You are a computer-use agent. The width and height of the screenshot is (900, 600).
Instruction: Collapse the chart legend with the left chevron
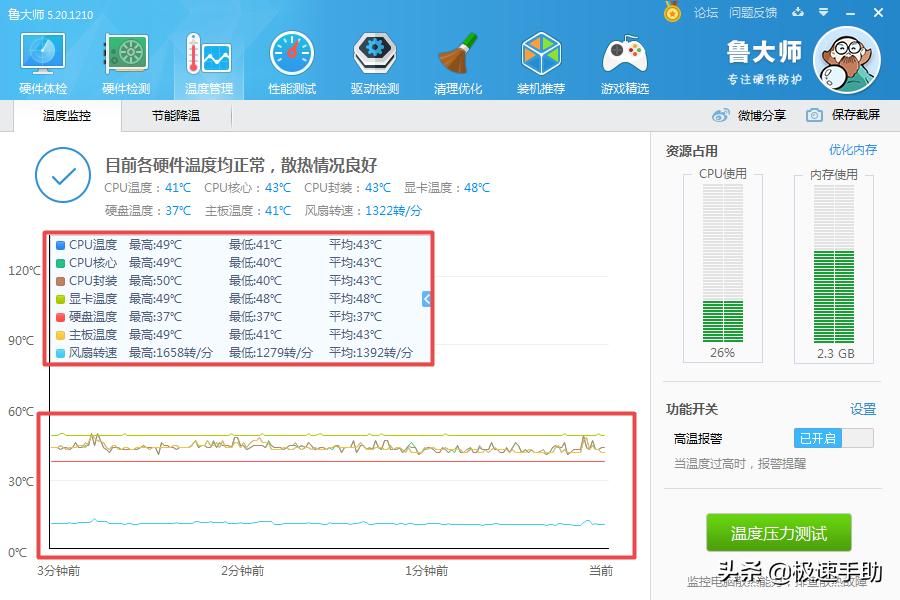tap(426, 297)
